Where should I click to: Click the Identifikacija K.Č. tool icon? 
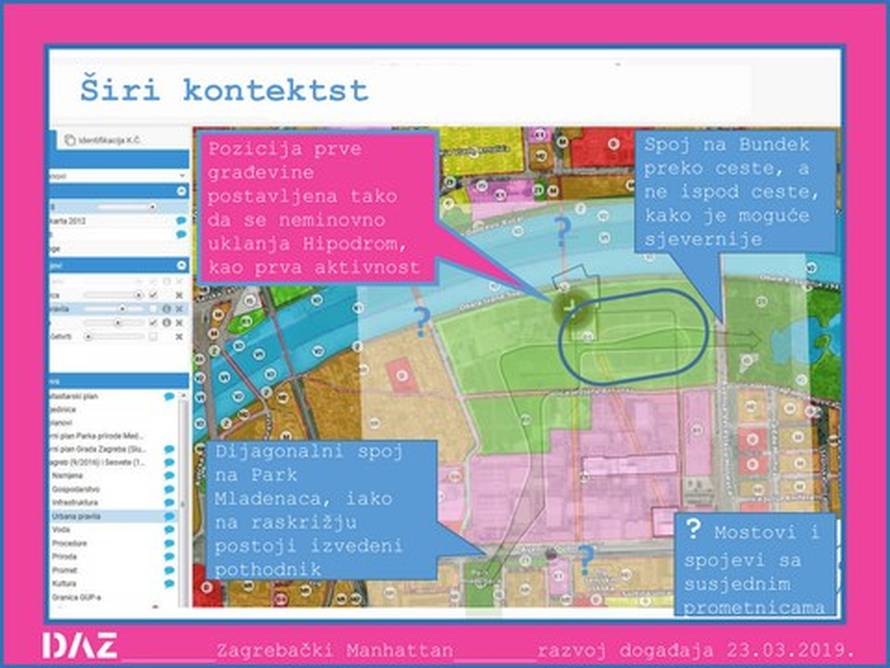tap(69, 141)
